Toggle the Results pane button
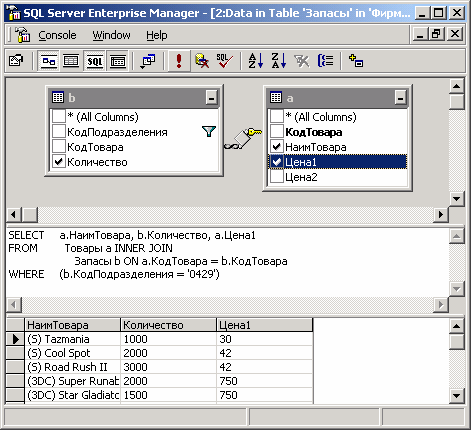This screenshot has height=430, width=471. (117, 61)
